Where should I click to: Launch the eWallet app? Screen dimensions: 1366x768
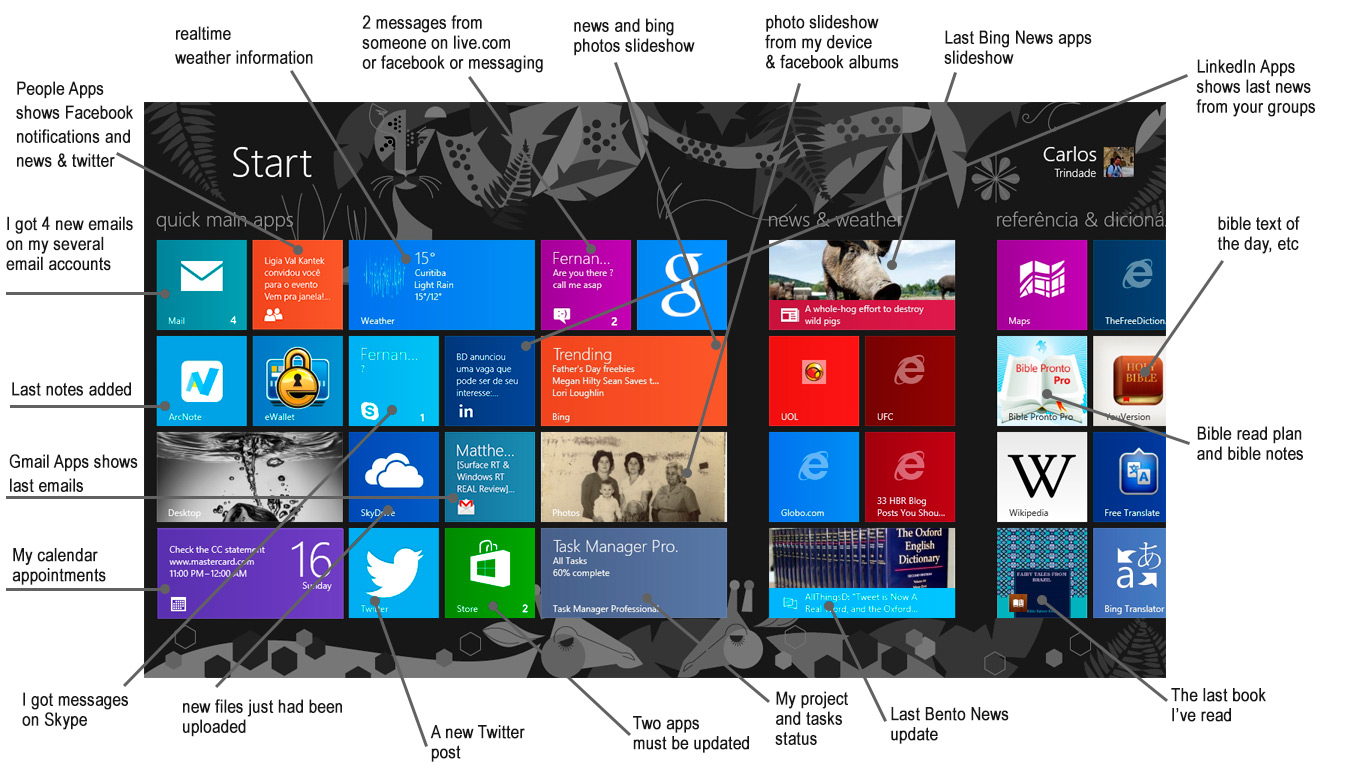click(296, 380)
